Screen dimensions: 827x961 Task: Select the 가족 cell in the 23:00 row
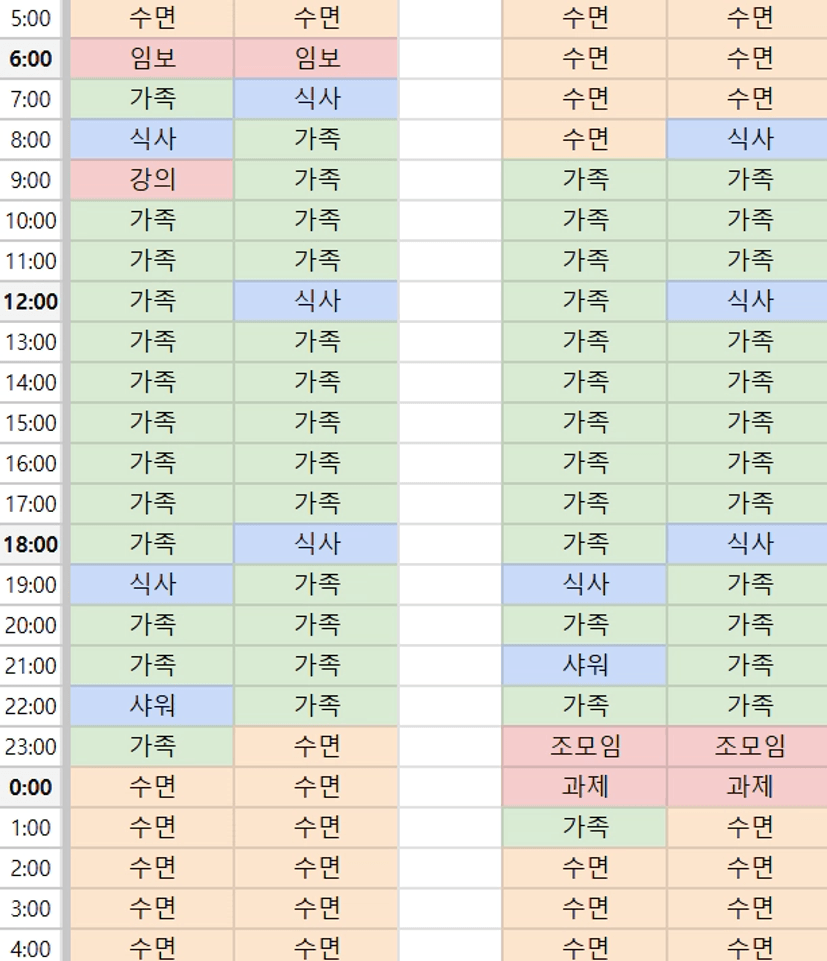click(x=152, y=746)
